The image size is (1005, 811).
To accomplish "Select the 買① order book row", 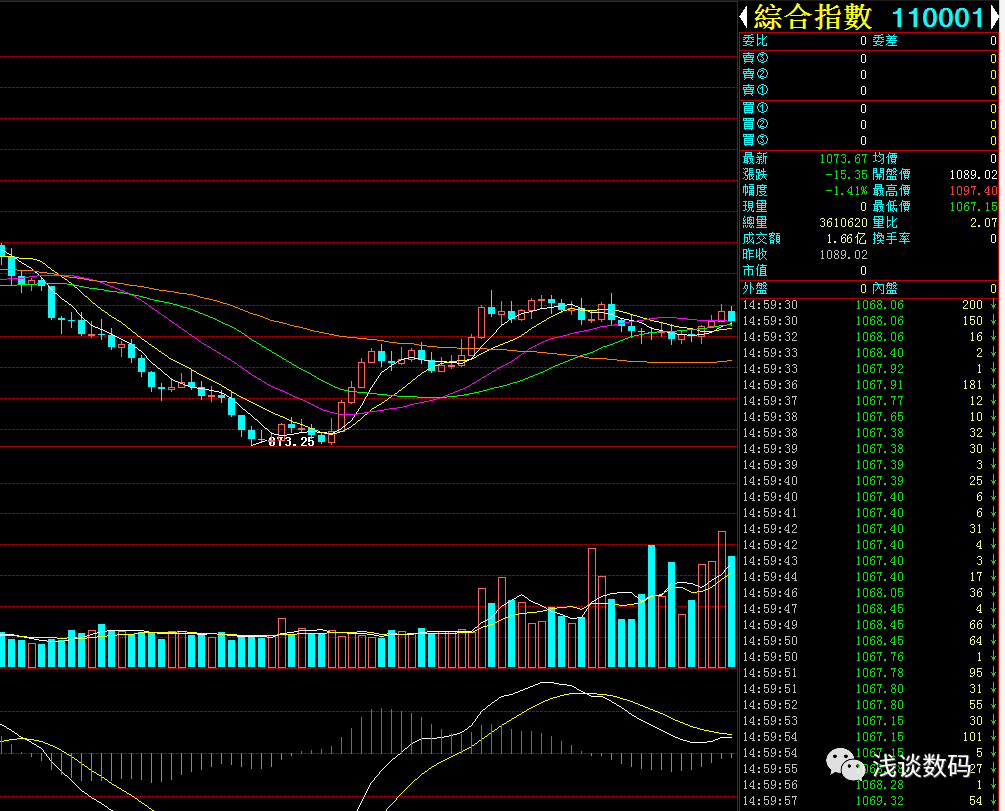I will 869,108.
